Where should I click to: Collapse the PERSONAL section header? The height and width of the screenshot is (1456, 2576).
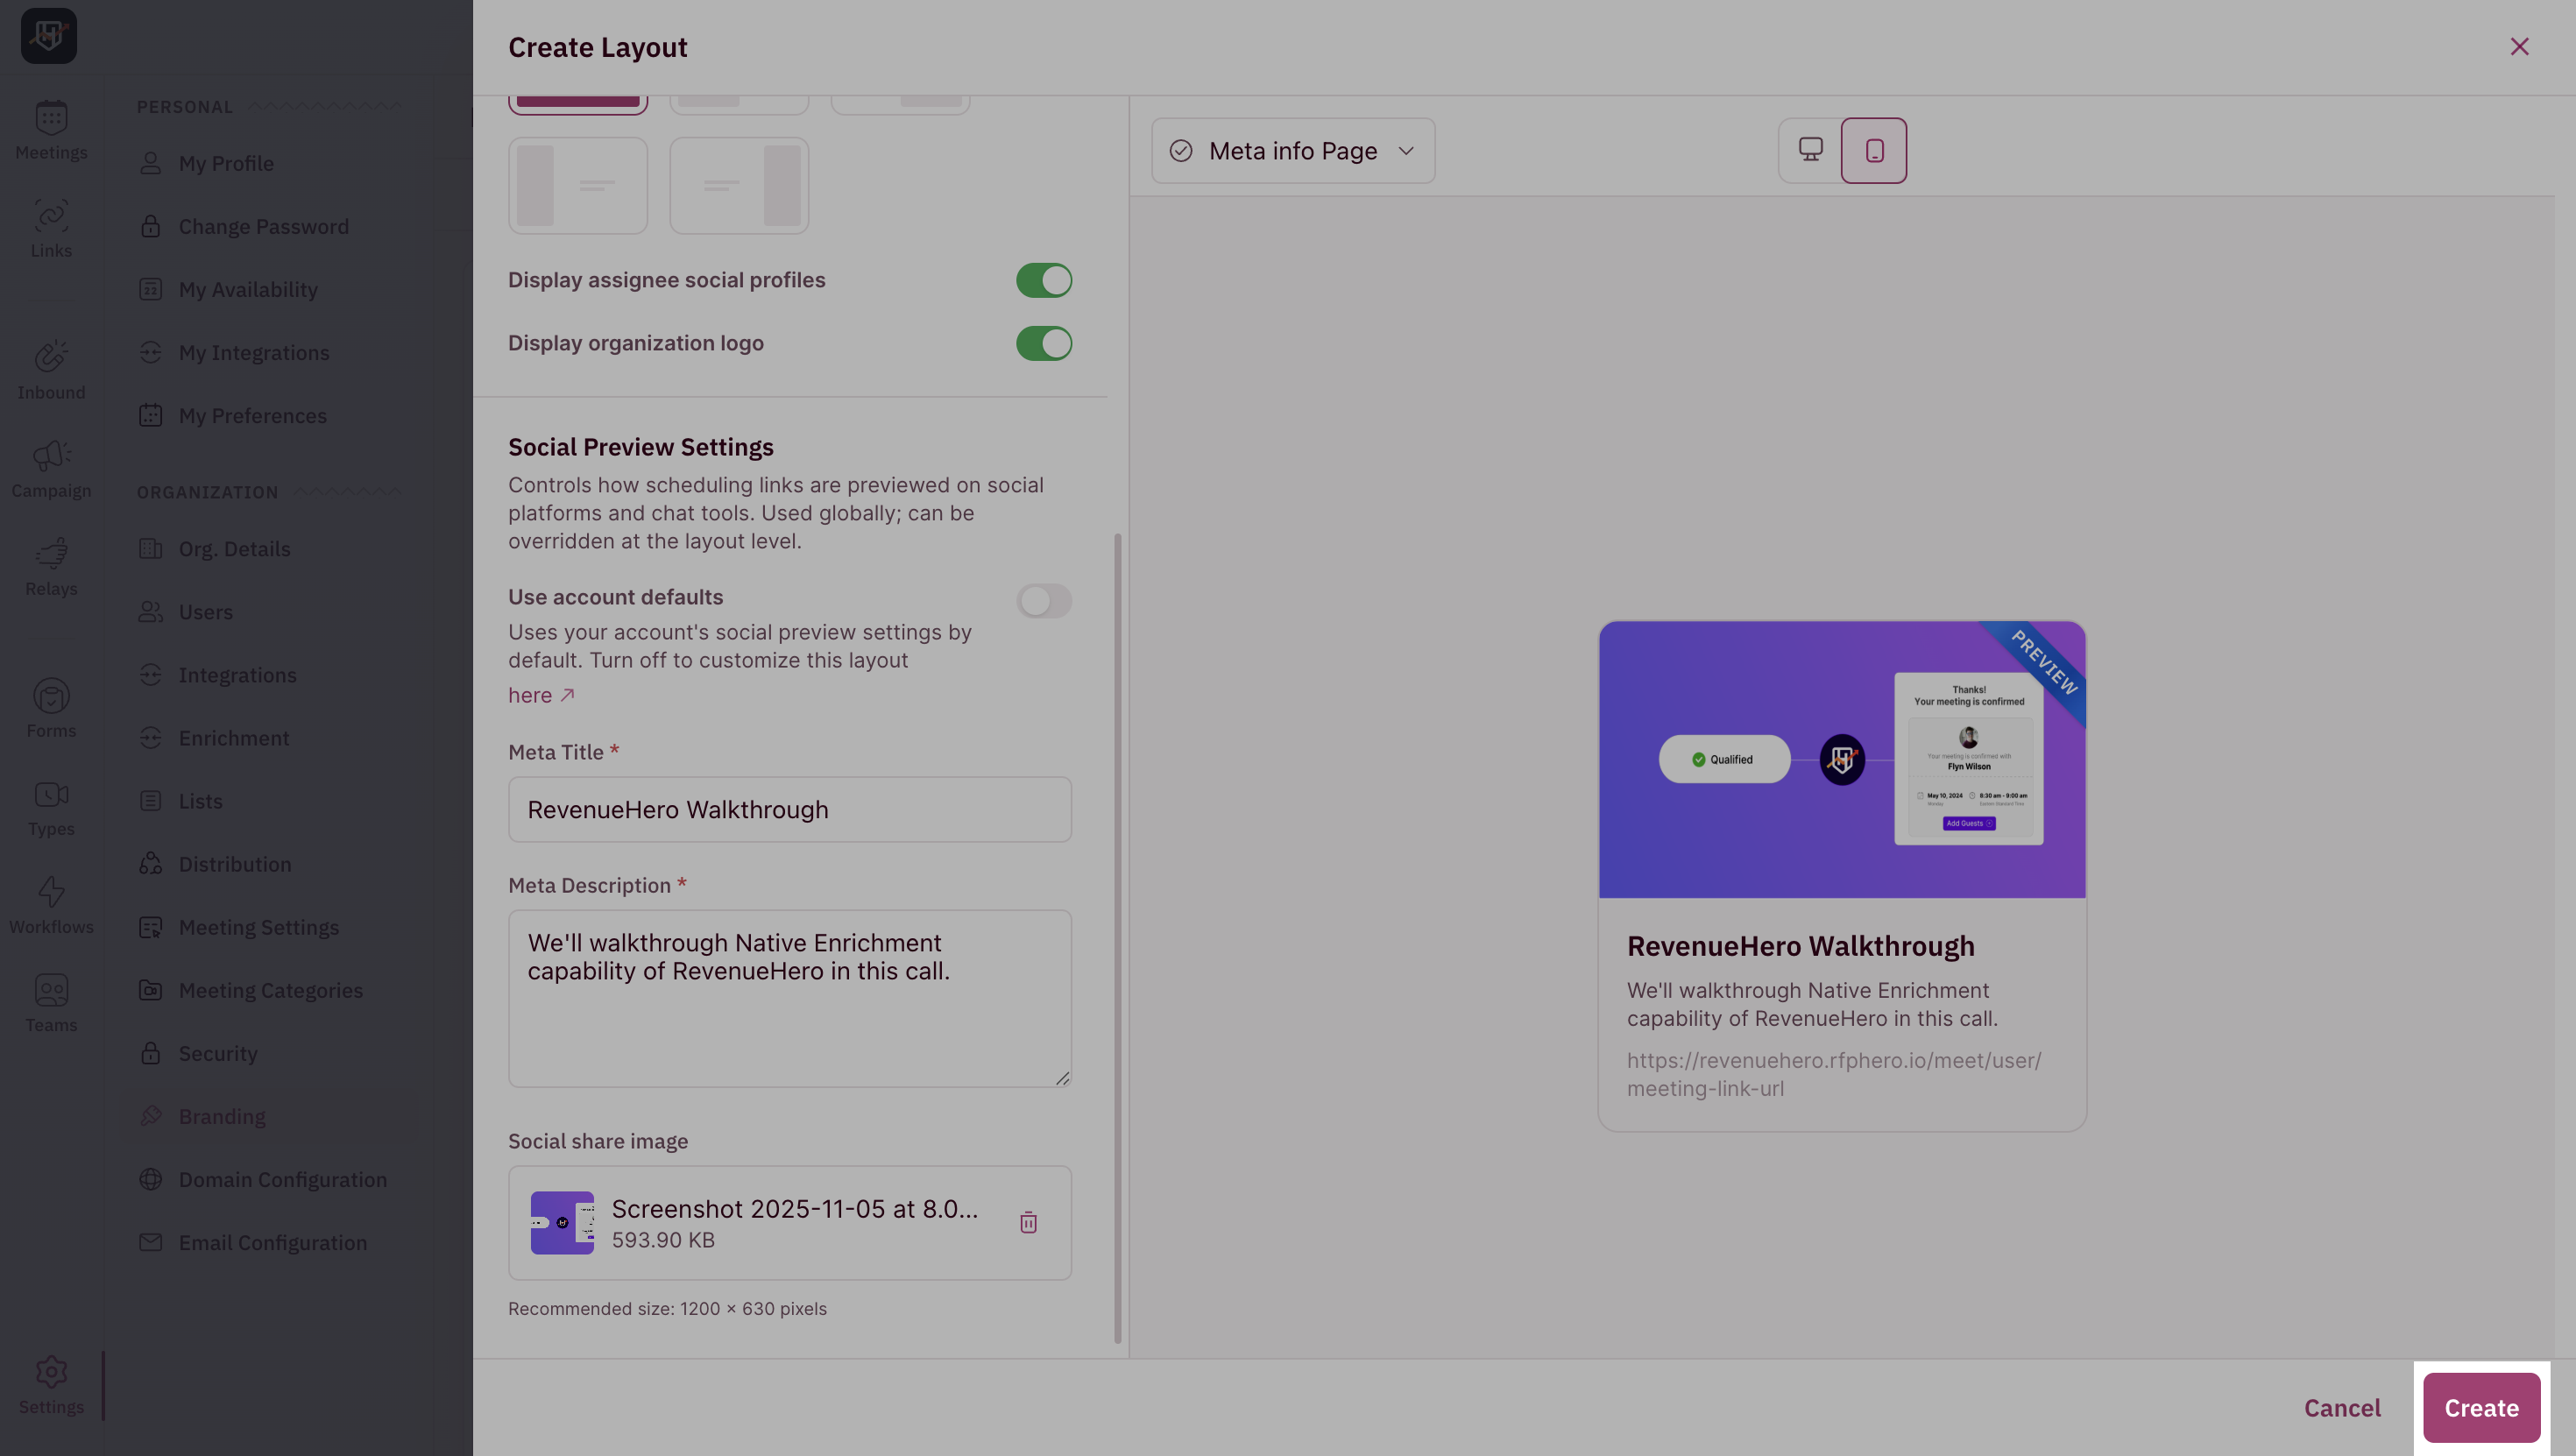tap(184, 106)
